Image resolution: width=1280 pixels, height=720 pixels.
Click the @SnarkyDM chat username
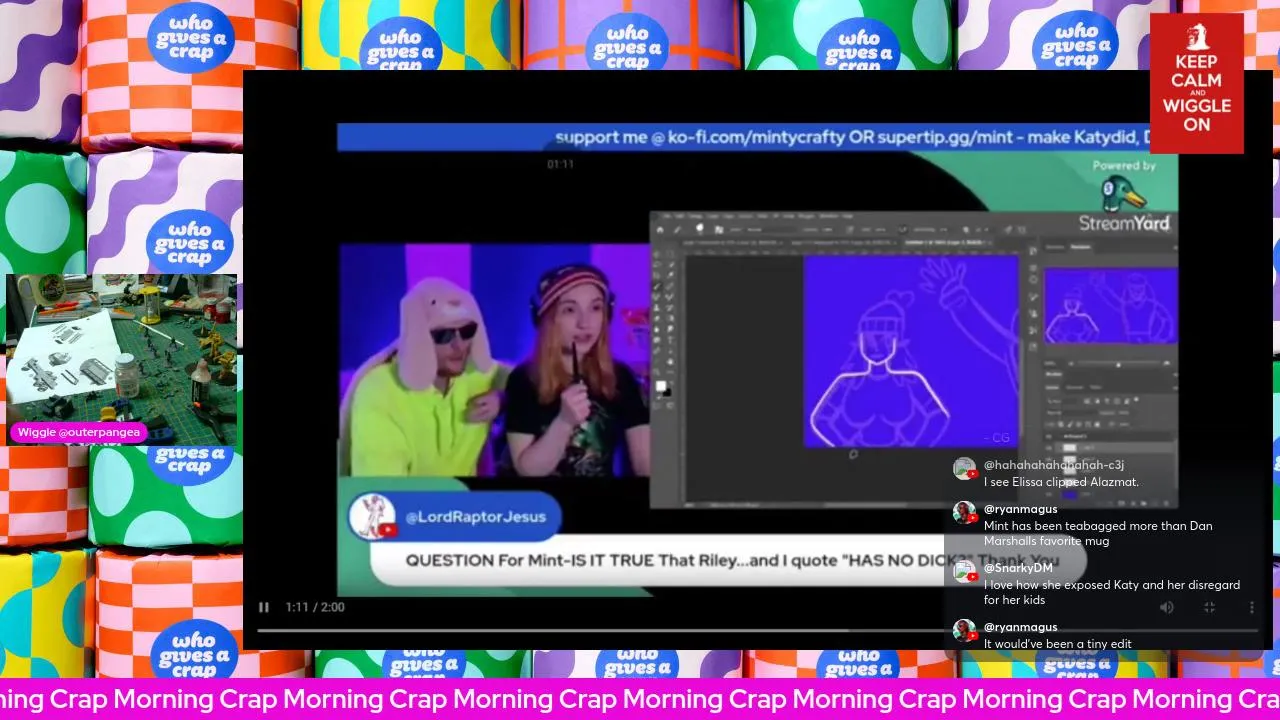1018,568
